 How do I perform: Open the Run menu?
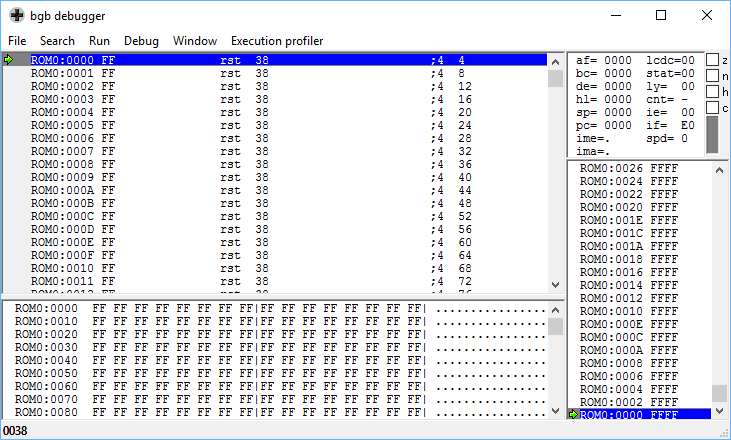[99, 41]
